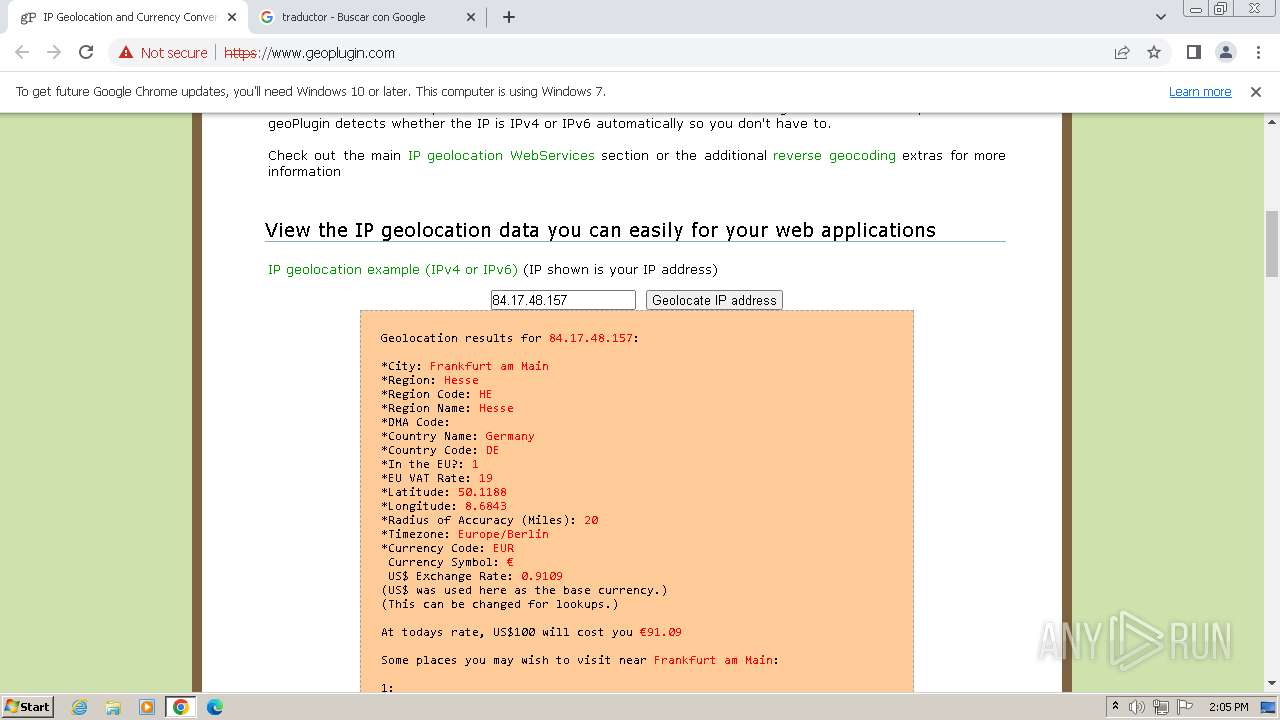
Task: Open the Action Center flag icon
Action: pos(1185,707)
